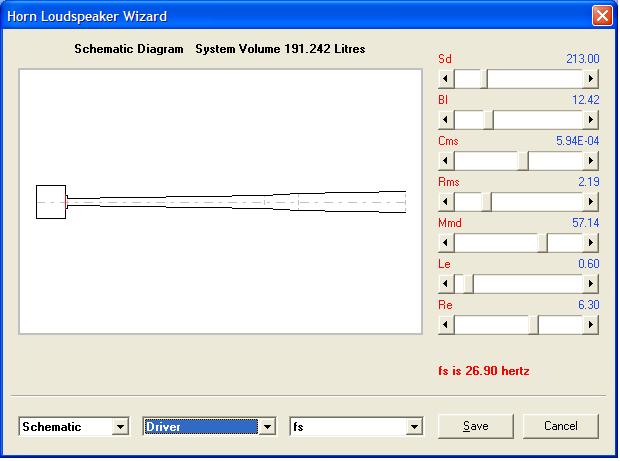Decrease Sd with its left arrow
Screen dimensions: 620x461
446,79
